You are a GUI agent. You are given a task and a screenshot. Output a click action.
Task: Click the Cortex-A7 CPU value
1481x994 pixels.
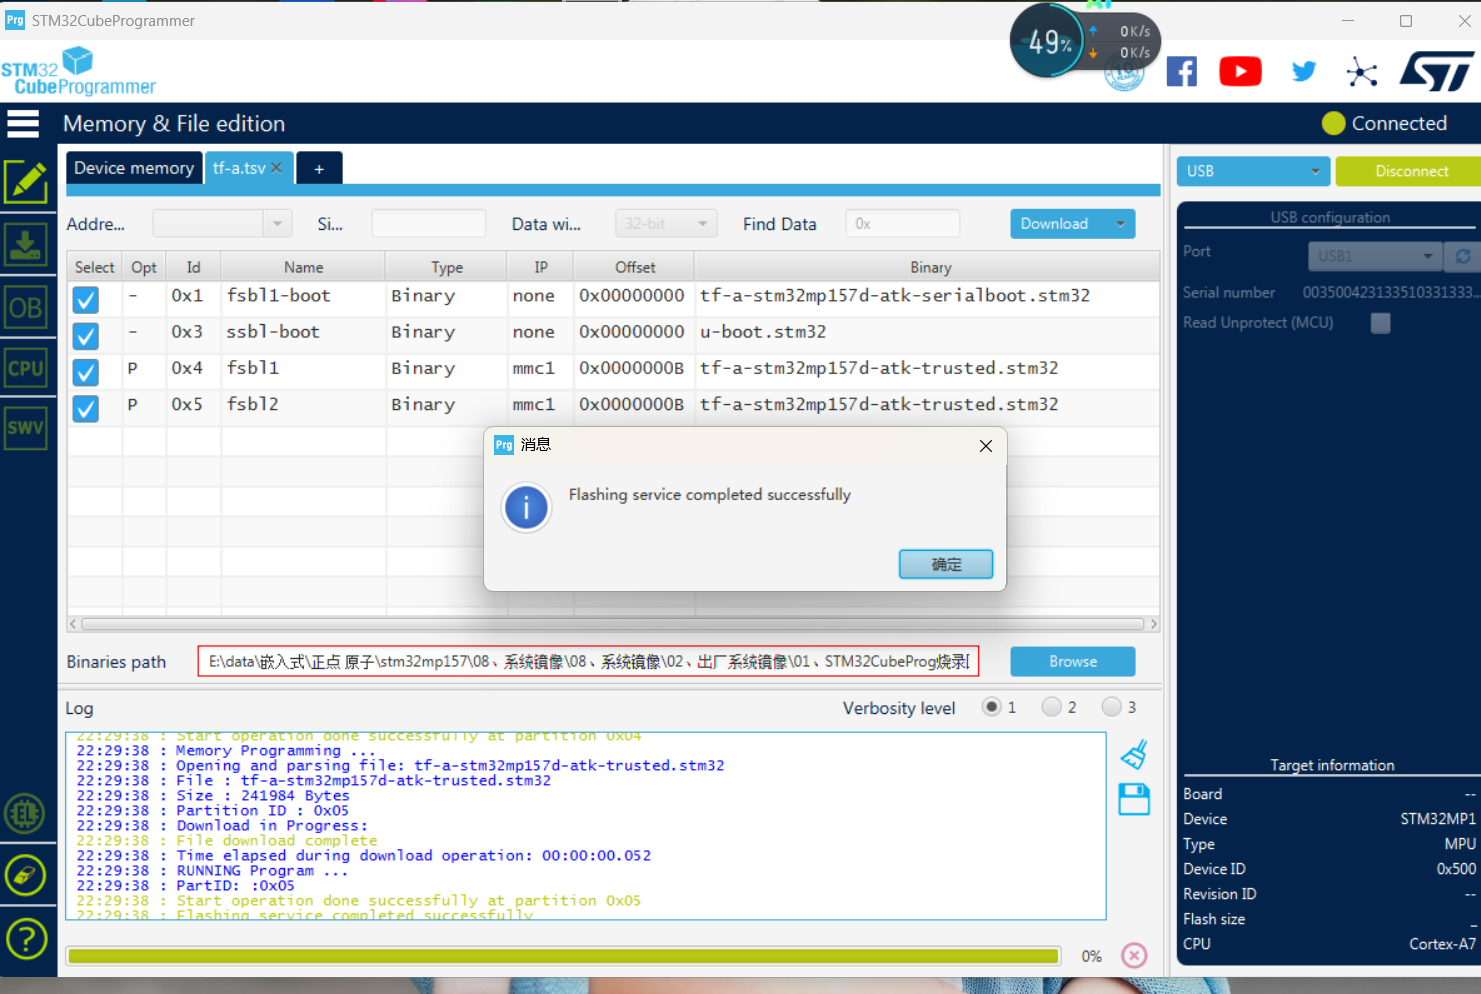click(x=1442, y=944)
